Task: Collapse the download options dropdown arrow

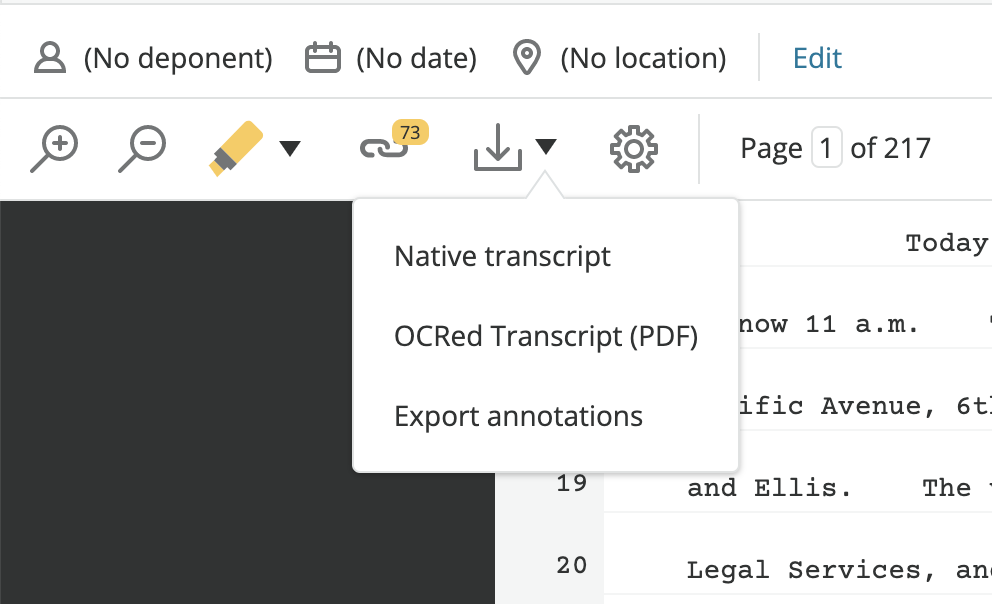Action: pos(546,147)
